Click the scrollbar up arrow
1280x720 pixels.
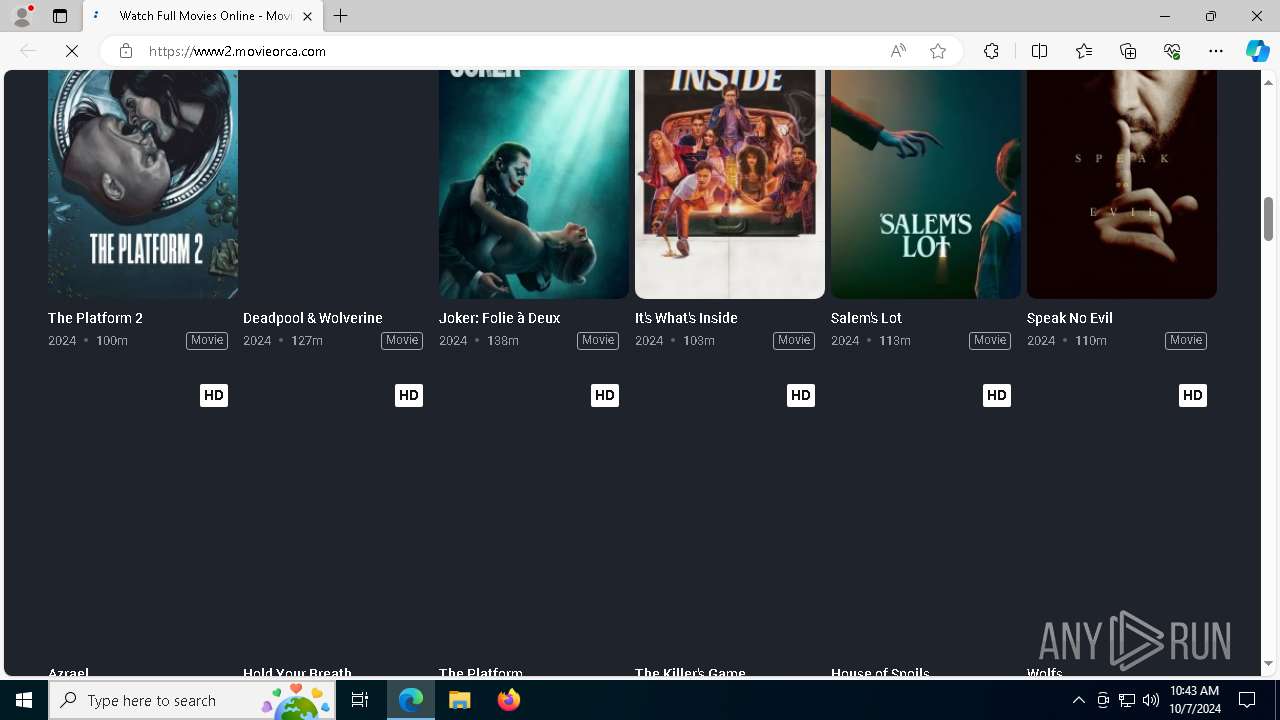tap(1268, 82)
